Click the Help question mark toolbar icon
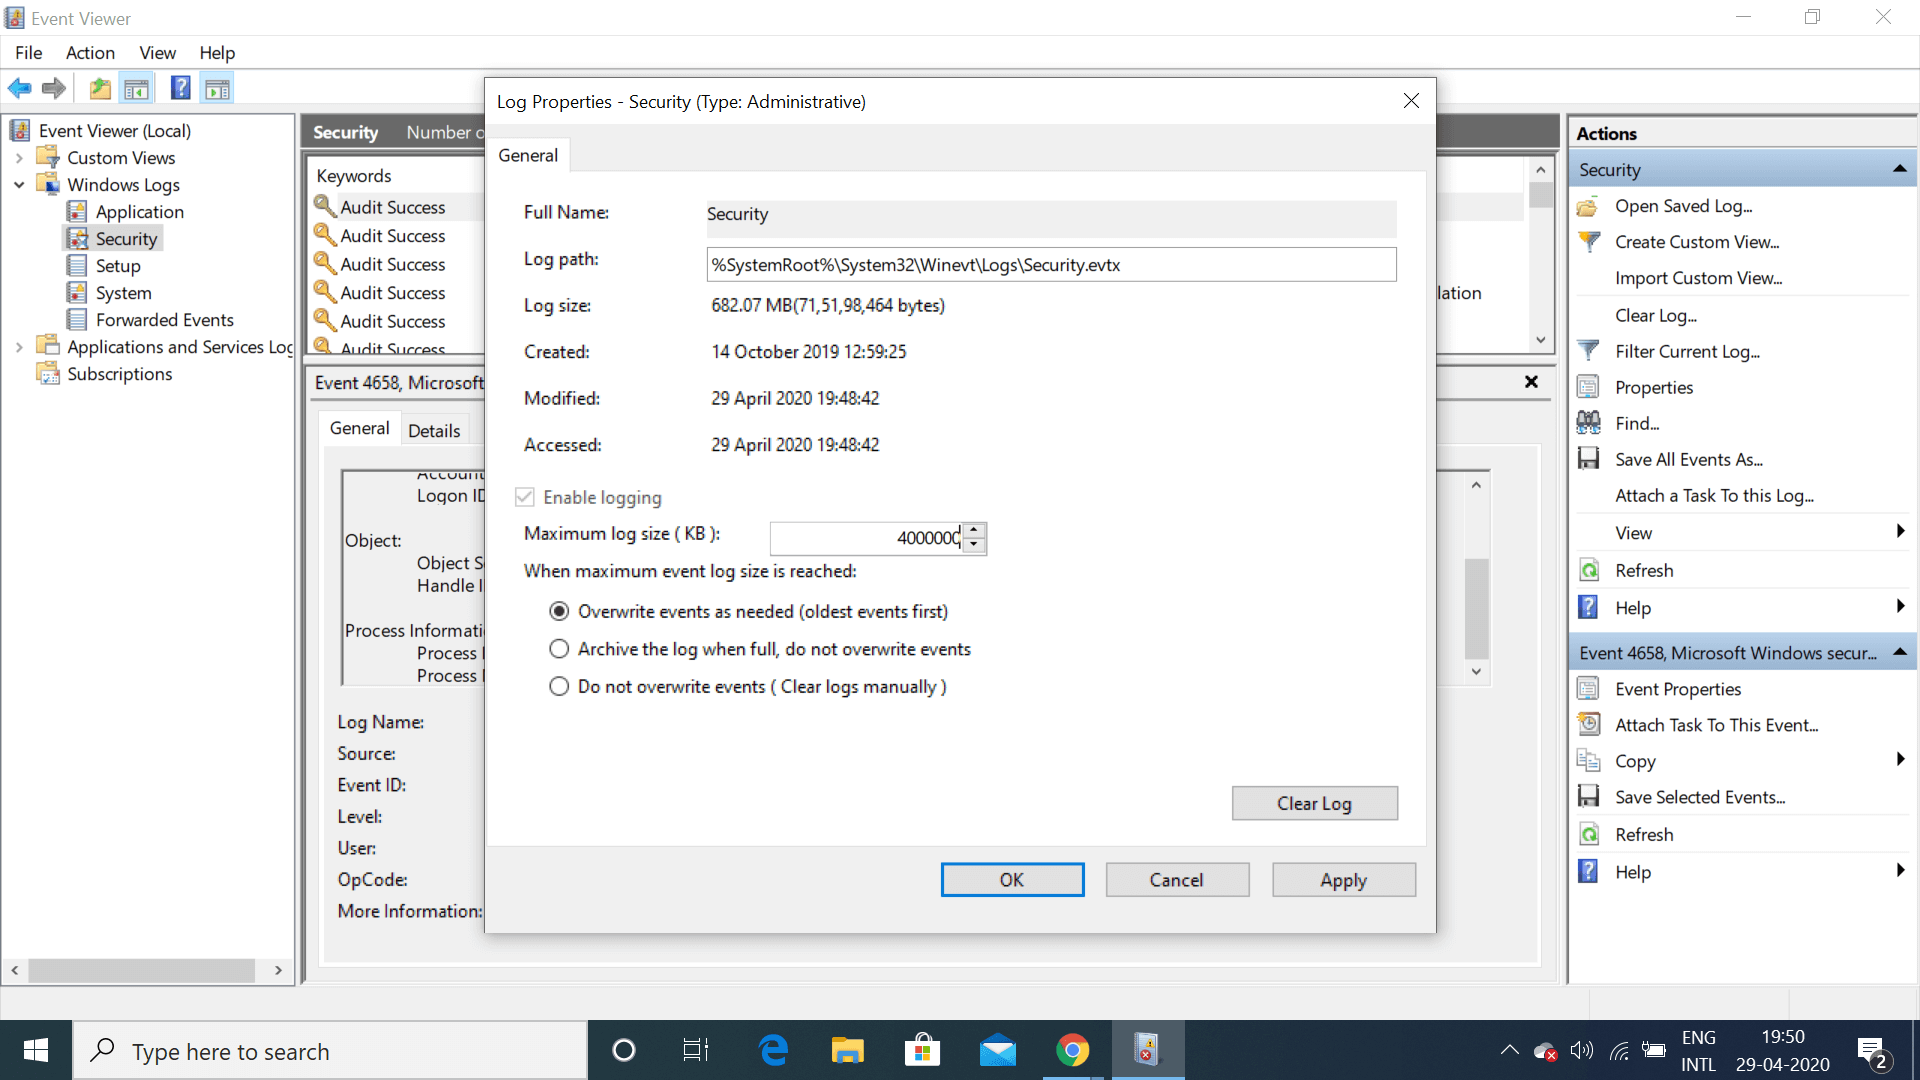The image size is (1920, 1080). [180, 88]
